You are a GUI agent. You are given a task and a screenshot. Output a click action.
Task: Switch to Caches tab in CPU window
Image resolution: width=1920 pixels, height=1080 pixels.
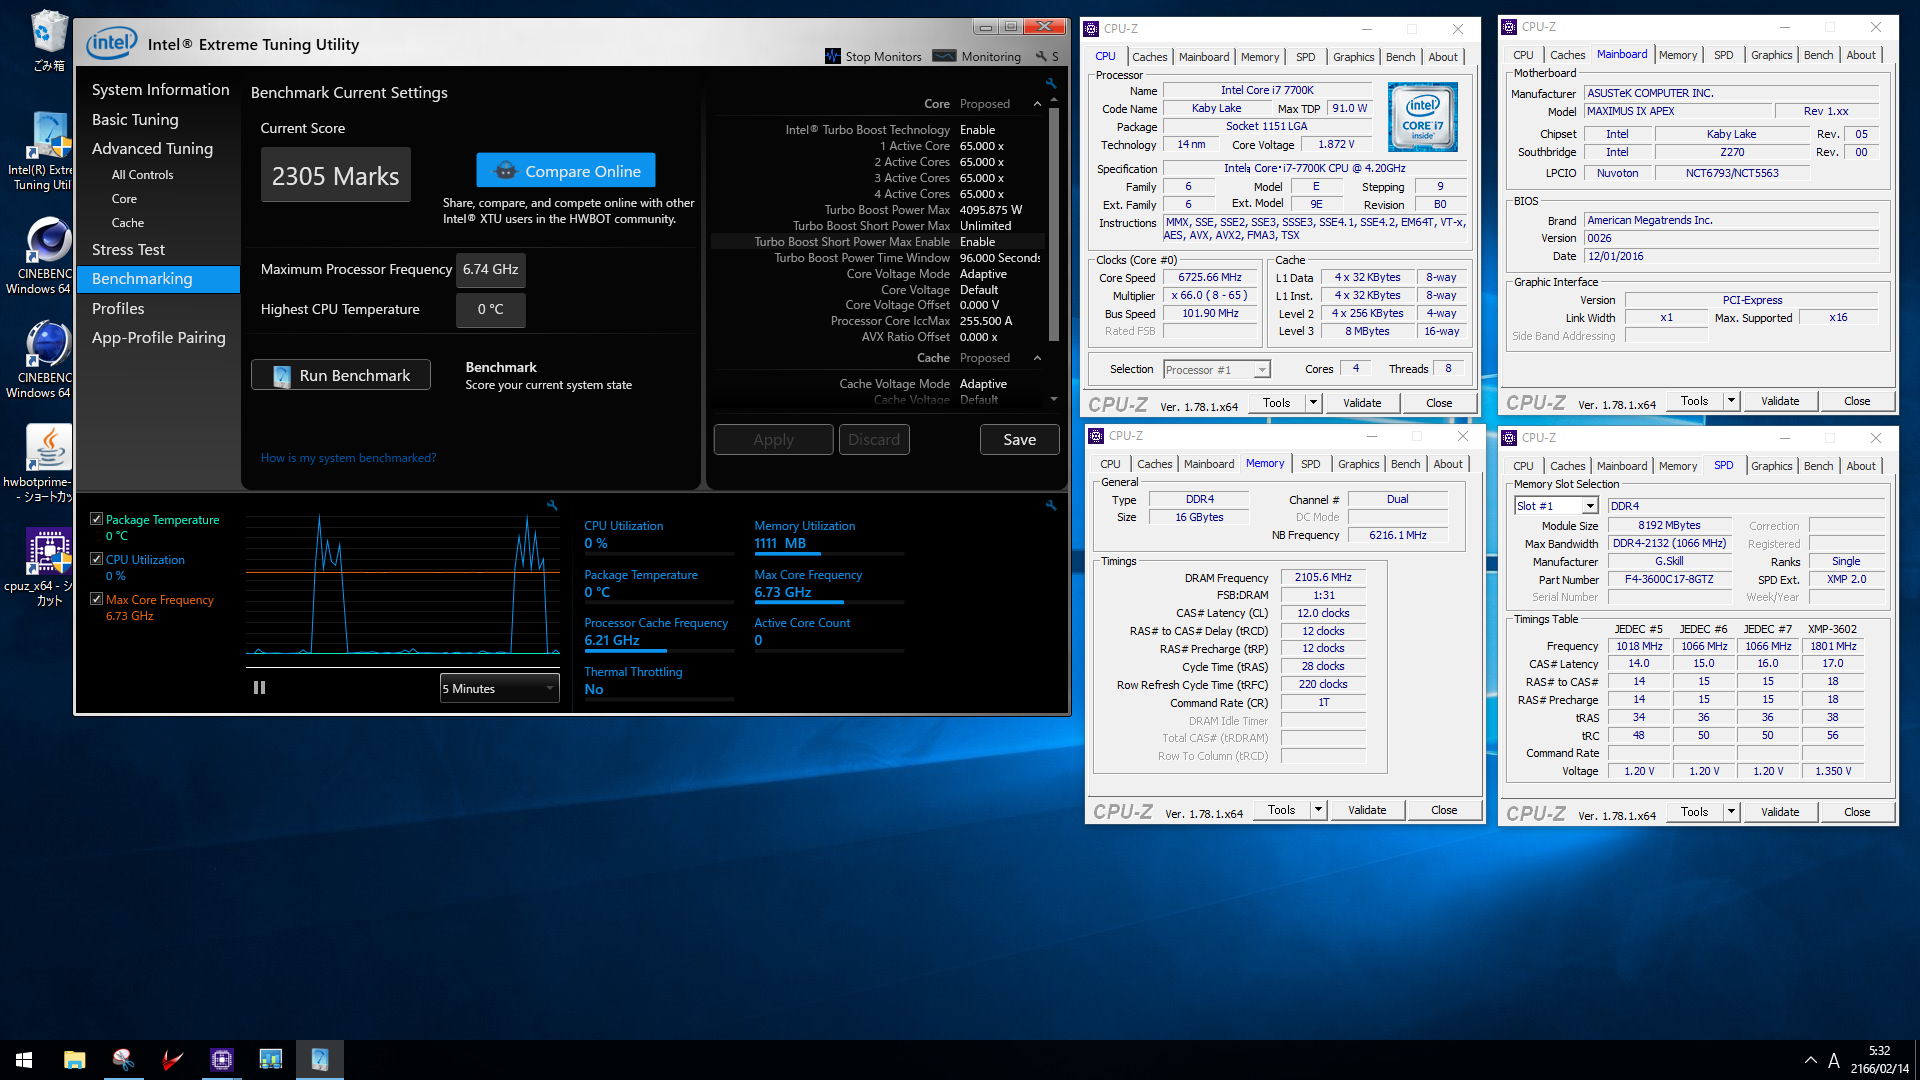tap(1150, 57)
